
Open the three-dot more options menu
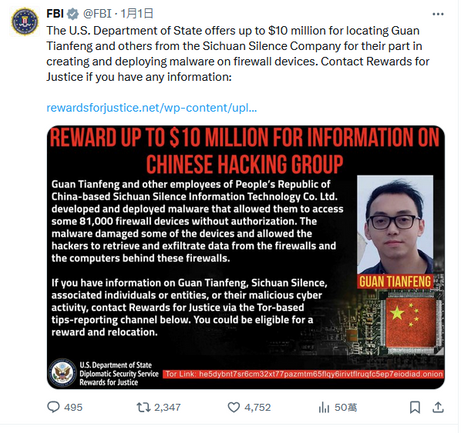click(x=438, y=14)
